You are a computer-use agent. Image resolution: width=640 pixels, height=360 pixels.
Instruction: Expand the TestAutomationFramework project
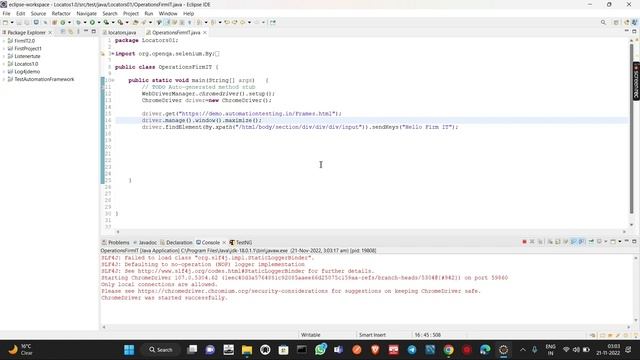click(x=4, y=80)
